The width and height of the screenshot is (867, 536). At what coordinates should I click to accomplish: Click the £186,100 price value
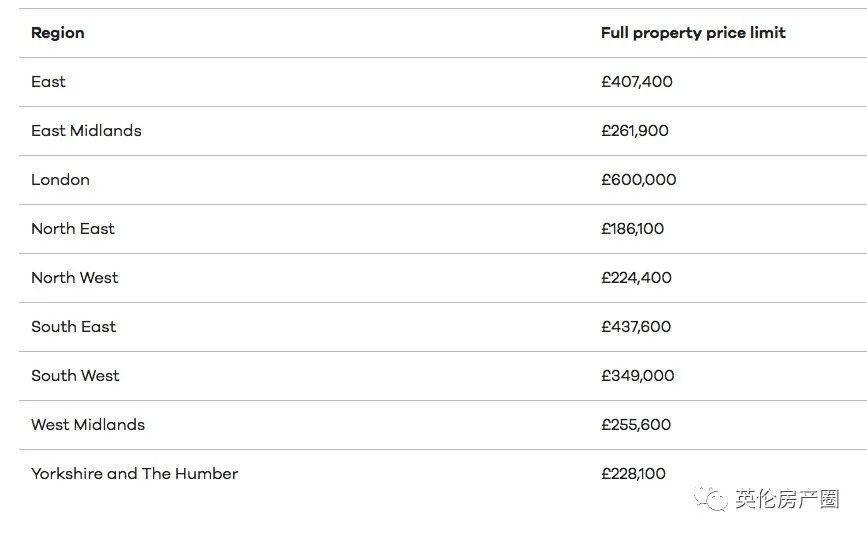pyautogui.click(x=633, y=228)
